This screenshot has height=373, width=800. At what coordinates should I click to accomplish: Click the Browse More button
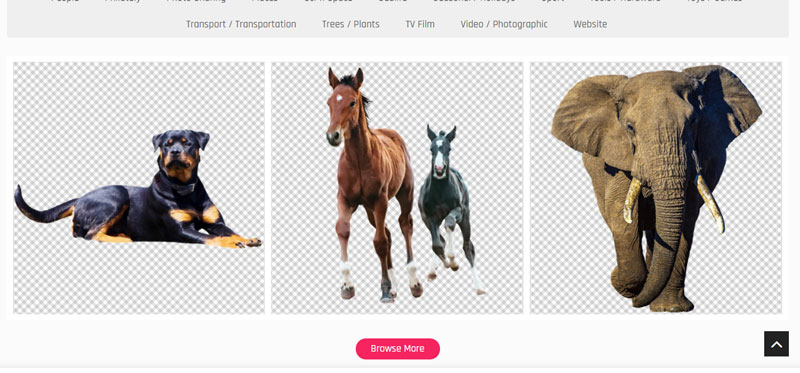397,349
